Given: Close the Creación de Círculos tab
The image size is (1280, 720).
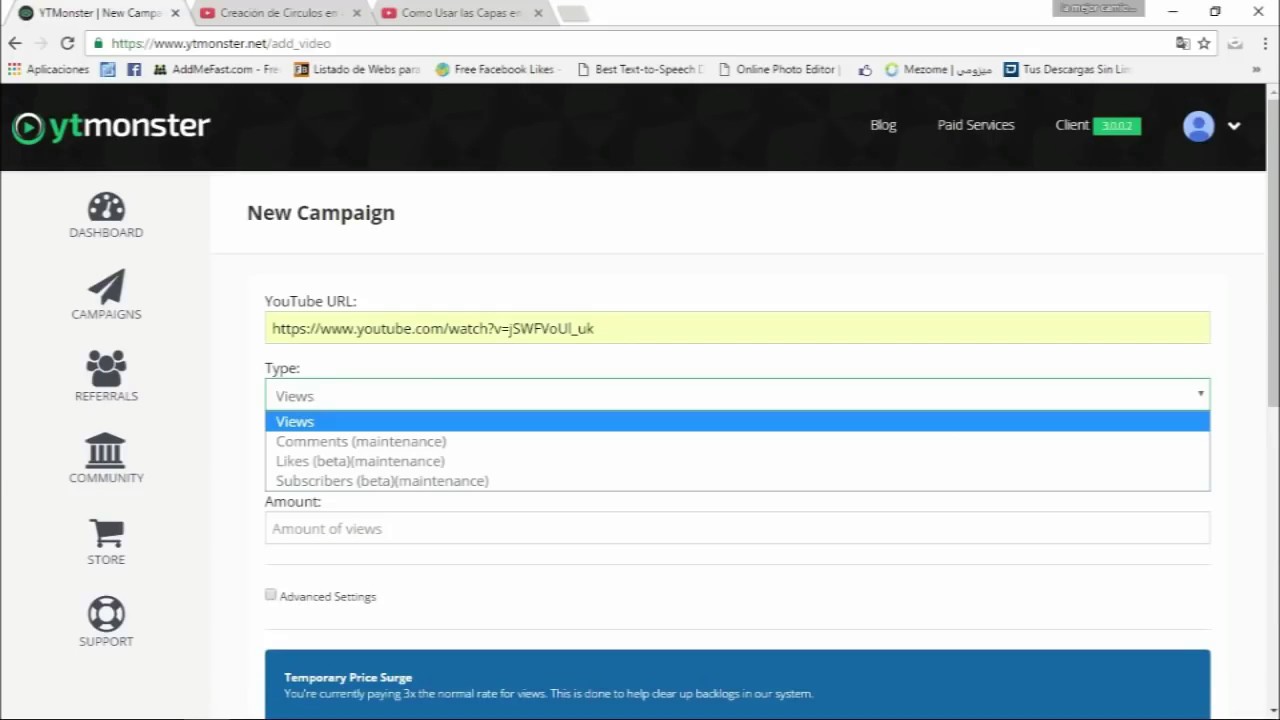Looking at the screenshot, I should coord(357,13).
